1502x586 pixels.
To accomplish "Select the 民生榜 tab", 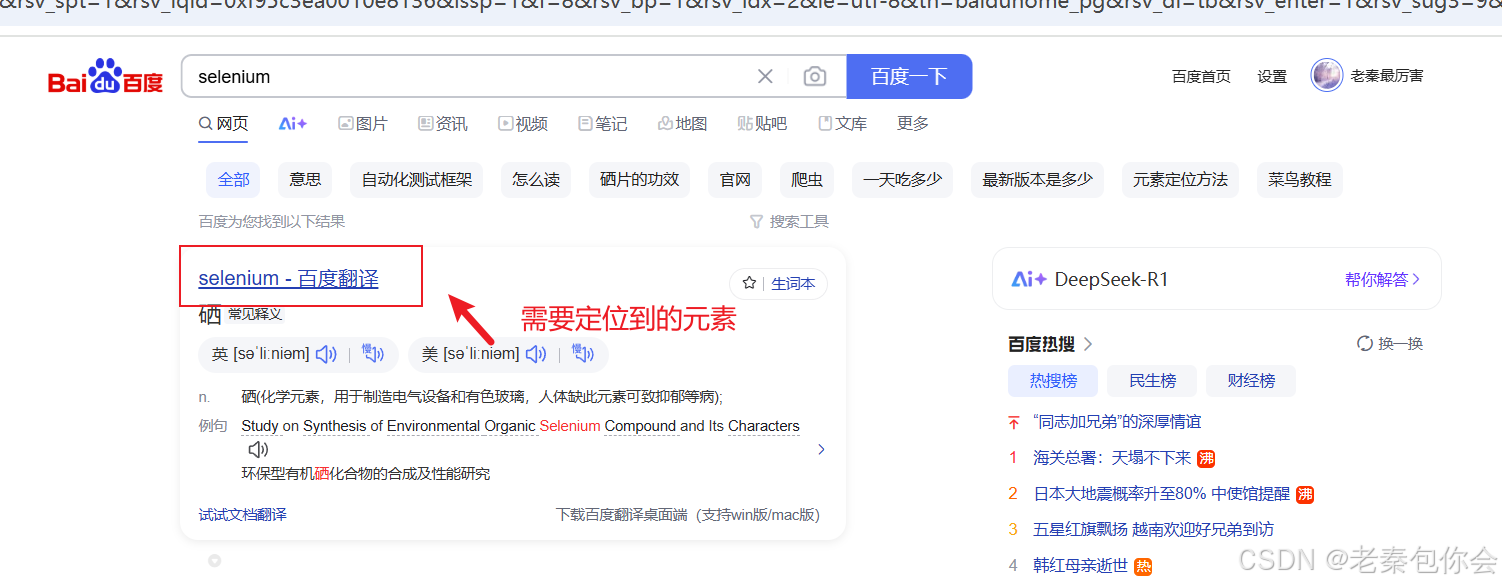I will 1152,381.
